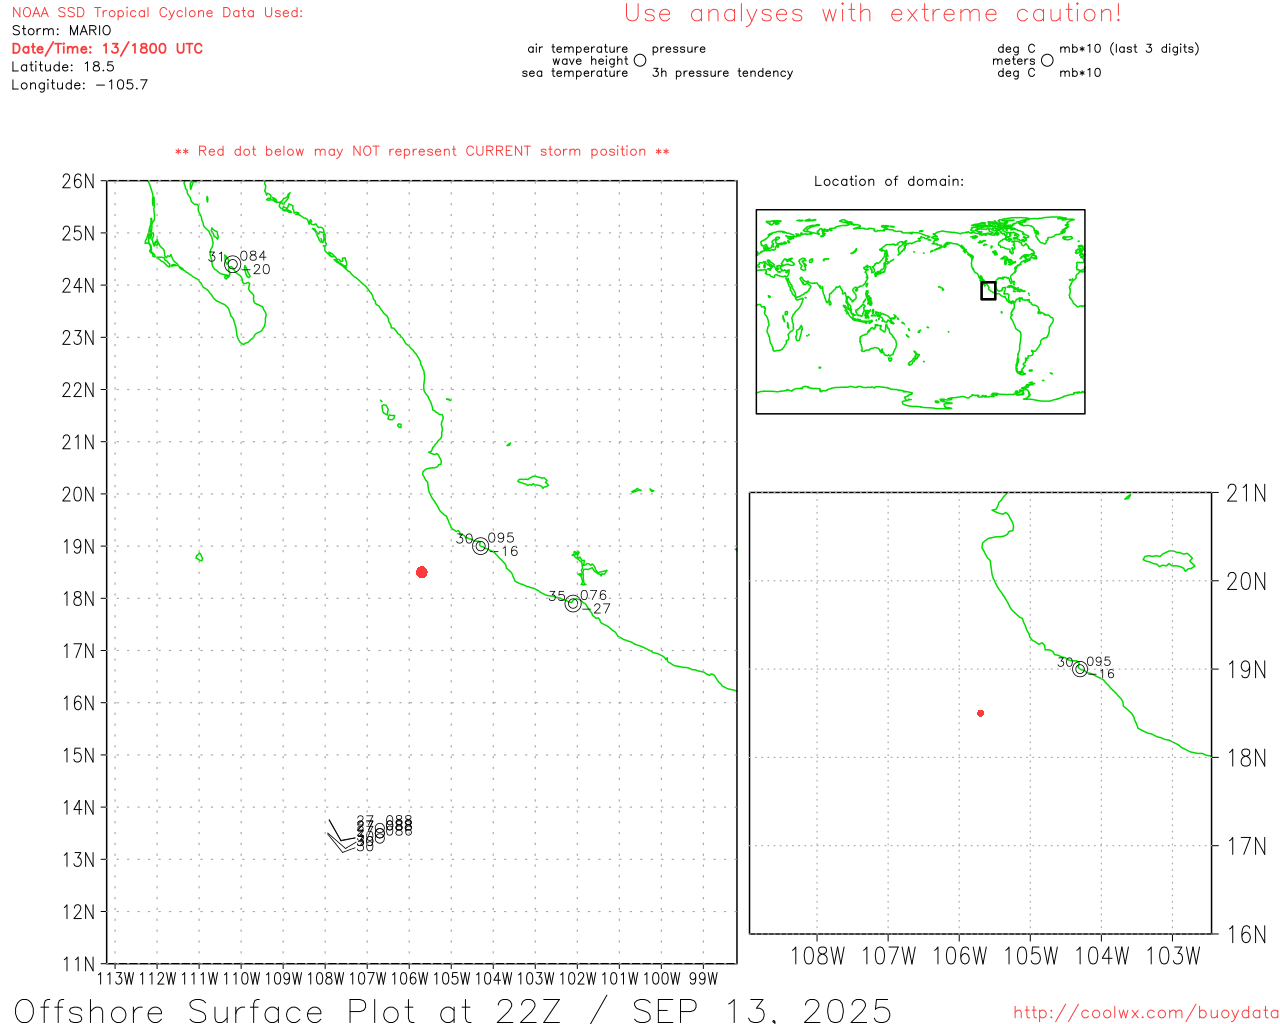Click the 'pressure' legend label
Image resolution: width=1280 pixels, height=1024 pixels.
(x=679, y=49)
